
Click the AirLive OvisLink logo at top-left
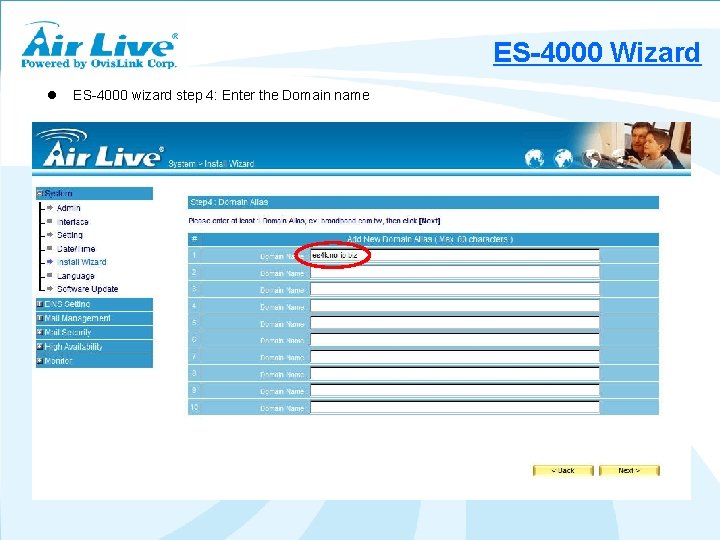point(99,45)
